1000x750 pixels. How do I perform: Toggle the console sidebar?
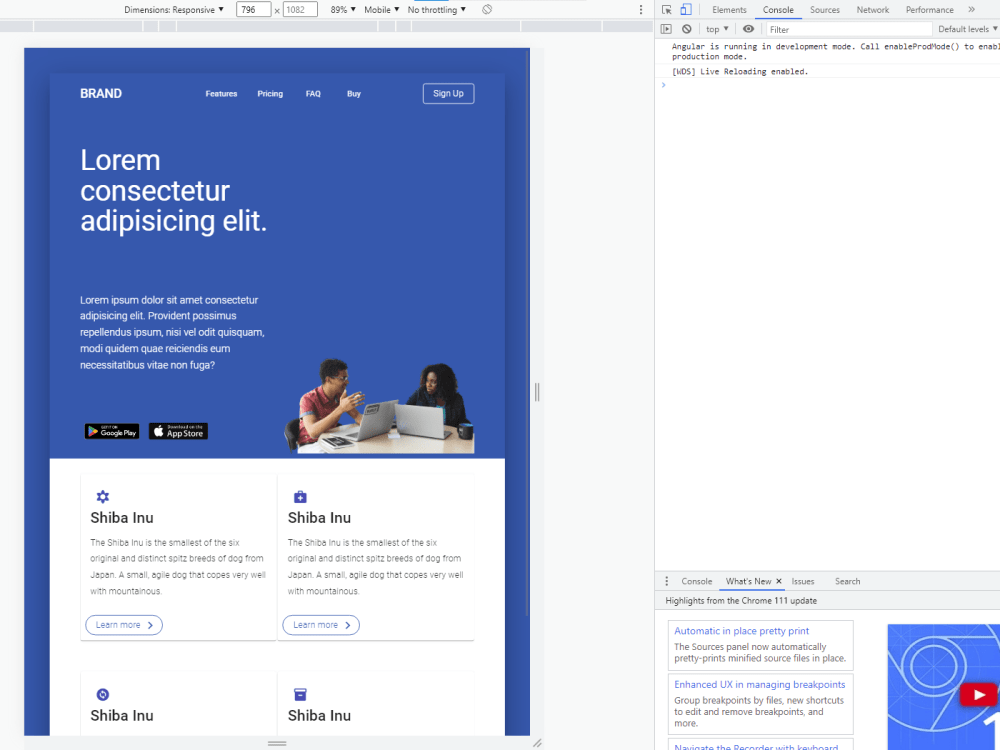pos(666,28)
